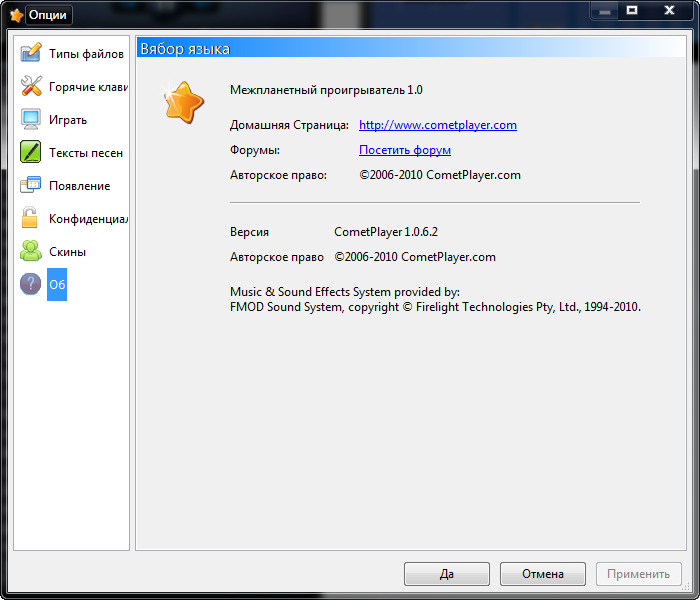Open the cometplayer.com homepage link
The image size is (700, 600).
pos(438,125)
